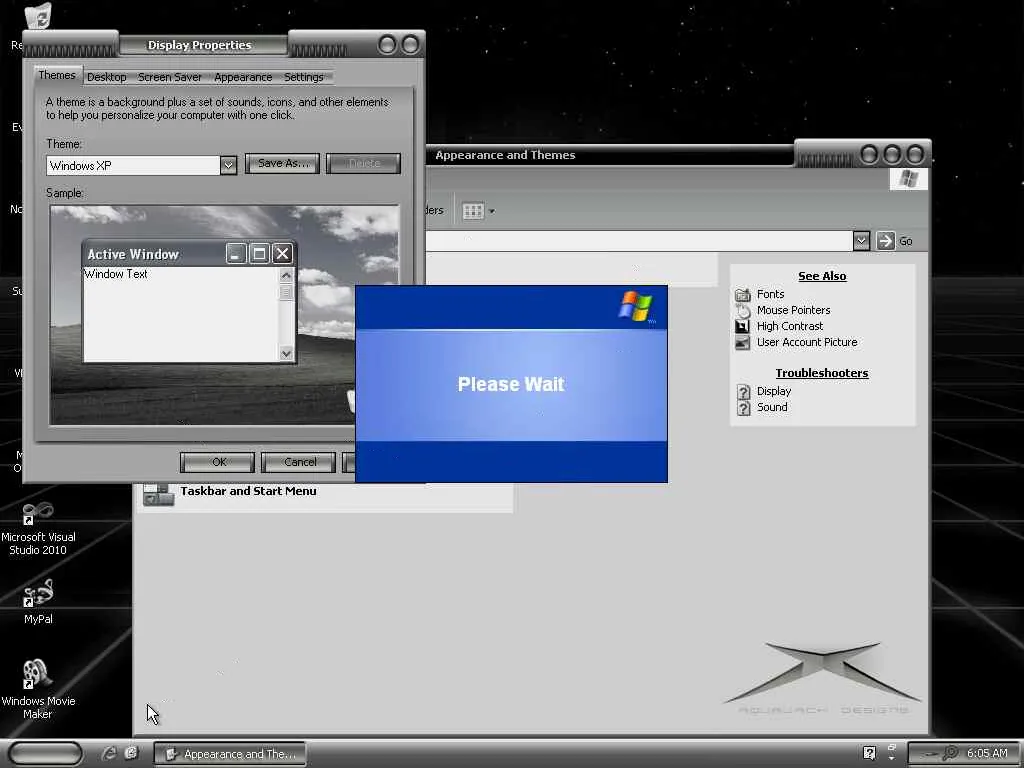Click the Troubleshooters heading

pyautogui.click(x=822, y=373)
